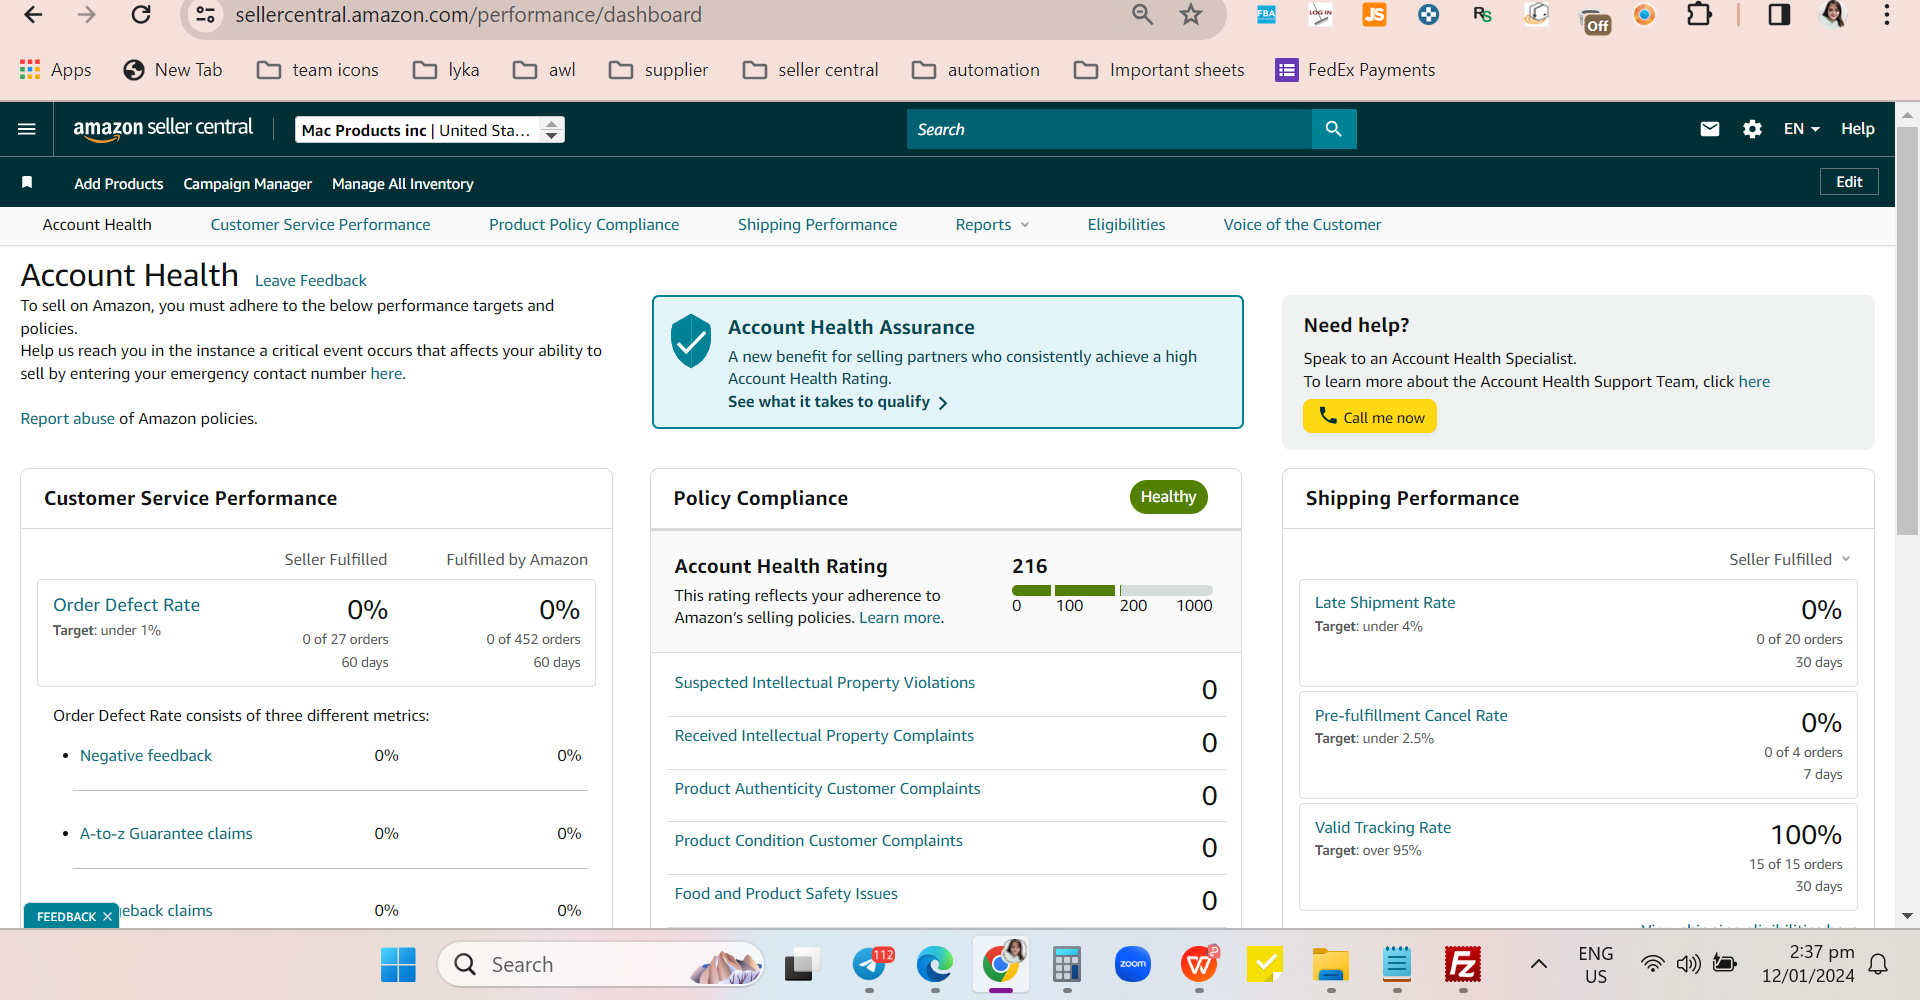Open the EN language dropdown
This screenshot has width=1920, height=1000.
tap(1801, 129)
